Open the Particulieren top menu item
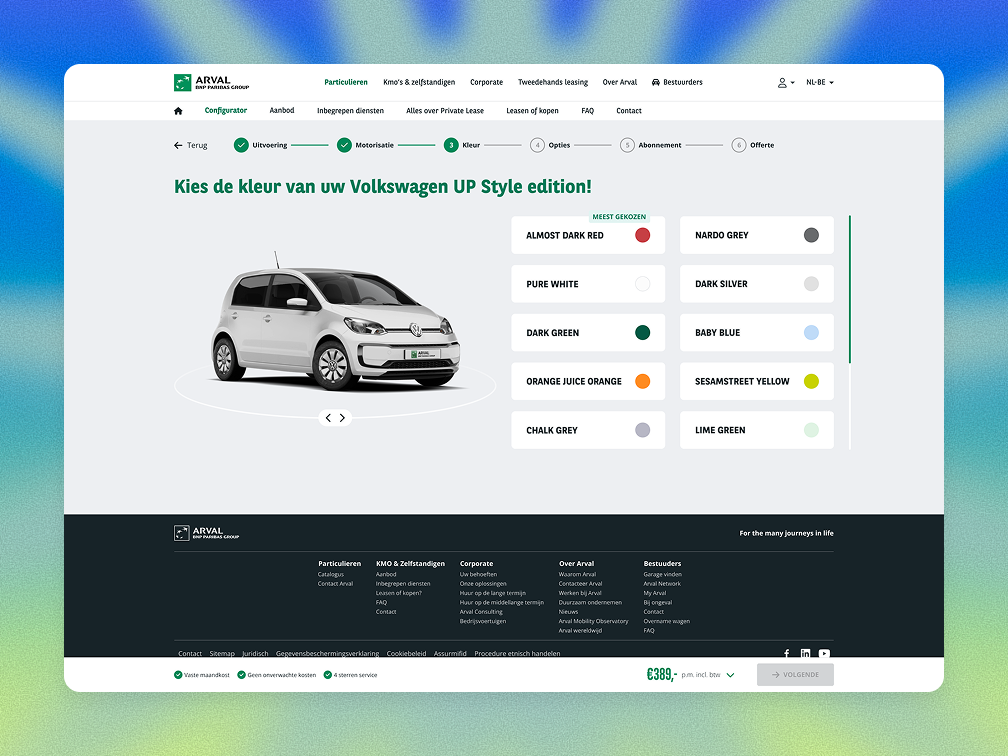Screen dimensions: 1008x756 [346, 82]
